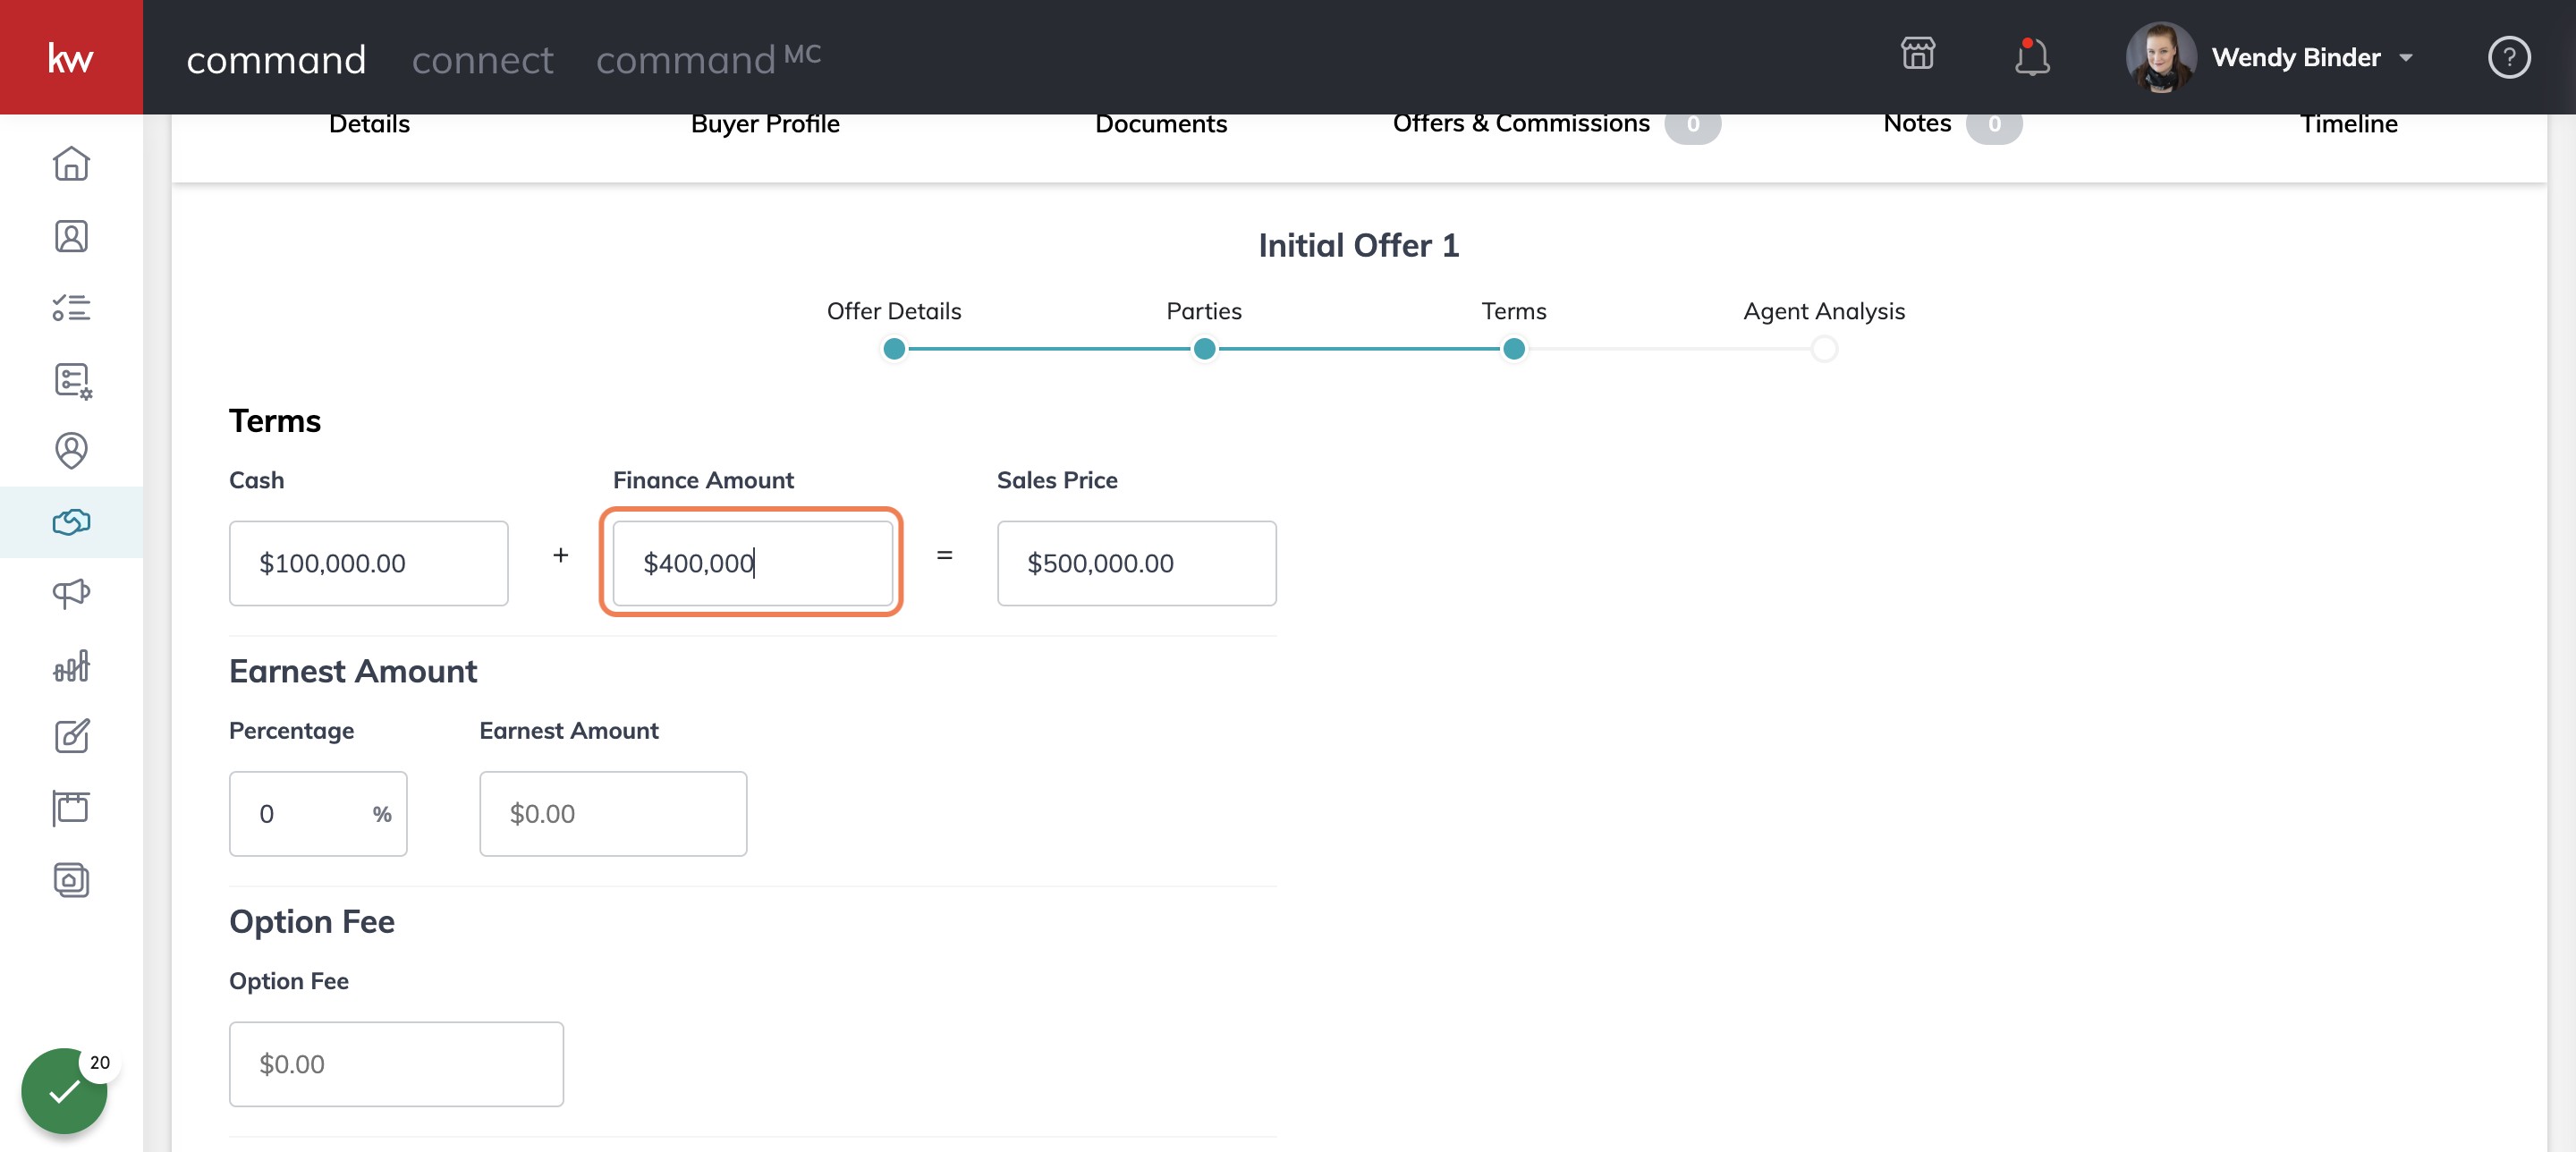Open the notifications bell
The image size is (2576, 1152).
(x=2031, y=56)
